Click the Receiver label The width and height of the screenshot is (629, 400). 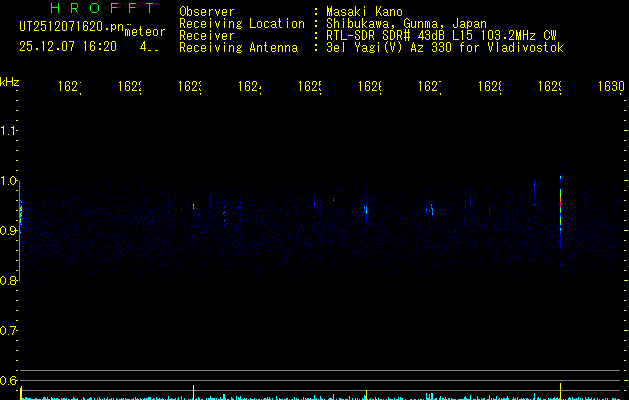point(207,36)
